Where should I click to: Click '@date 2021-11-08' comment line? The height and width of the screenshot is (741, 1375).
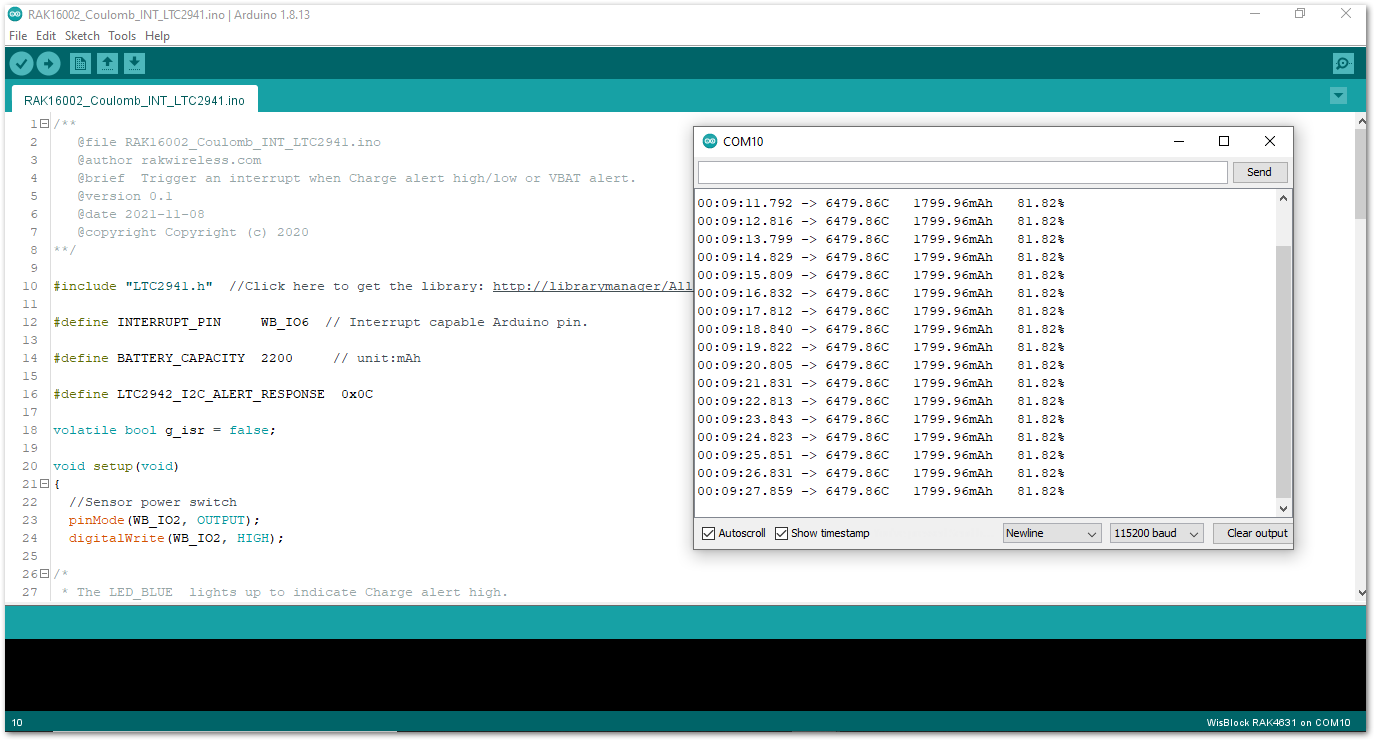click(x=141, y=214)
